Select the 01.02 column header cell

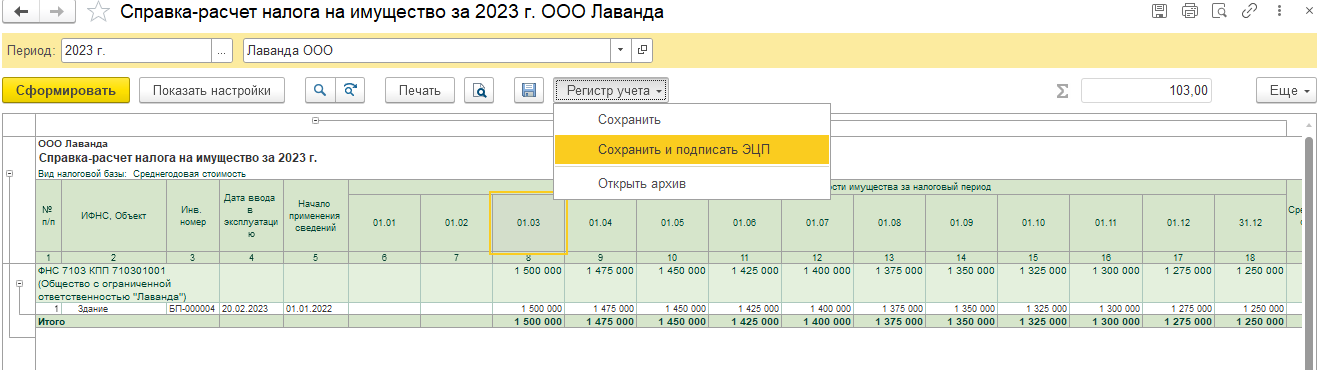[x=456, y=222]
